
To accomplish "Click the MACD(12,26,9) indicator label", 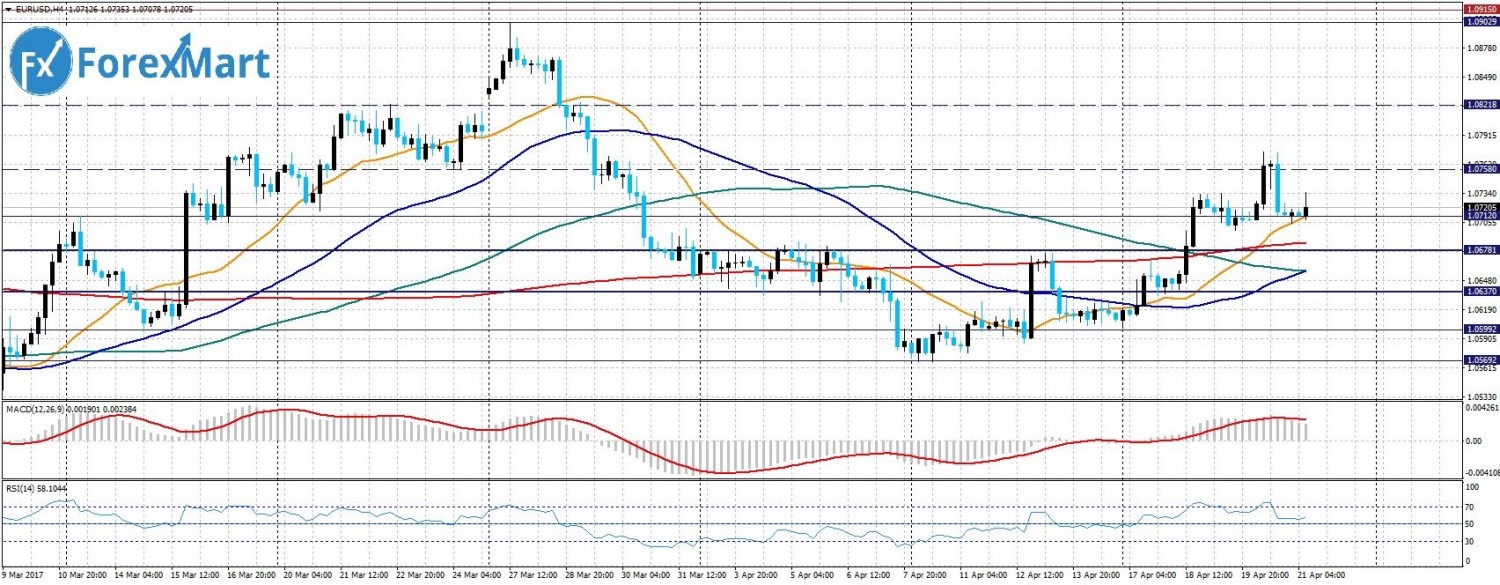I will [35, 409].
